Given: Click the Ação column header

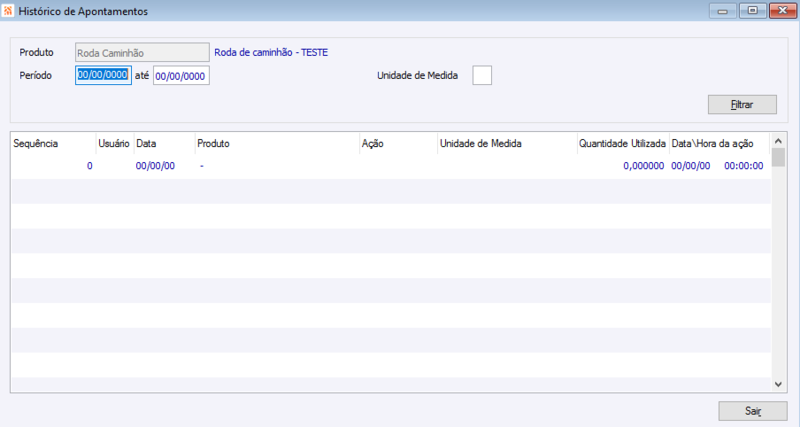Looking at the screenshot, I should (x=398, y=144).
